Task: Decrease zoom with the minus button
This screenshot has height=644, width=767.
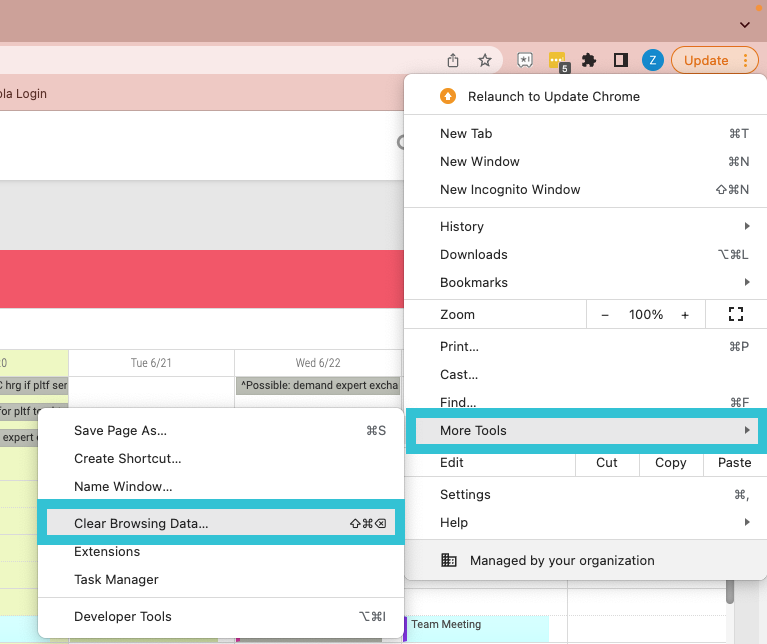Action: [x=605, y=314]
